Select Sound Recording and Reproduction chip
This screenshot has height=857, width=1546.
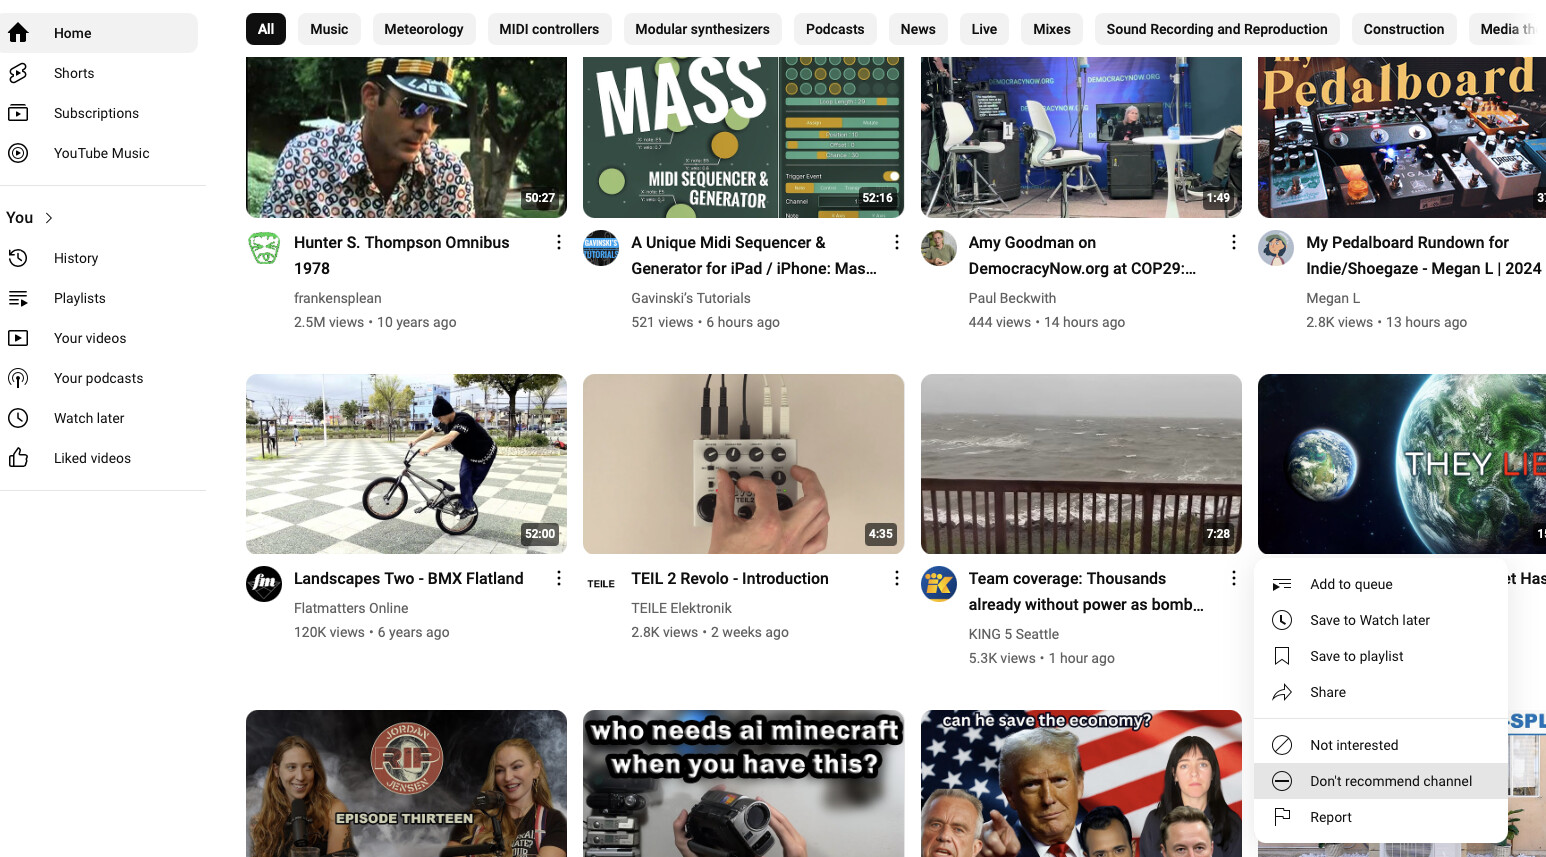[x=1217, y=29]
